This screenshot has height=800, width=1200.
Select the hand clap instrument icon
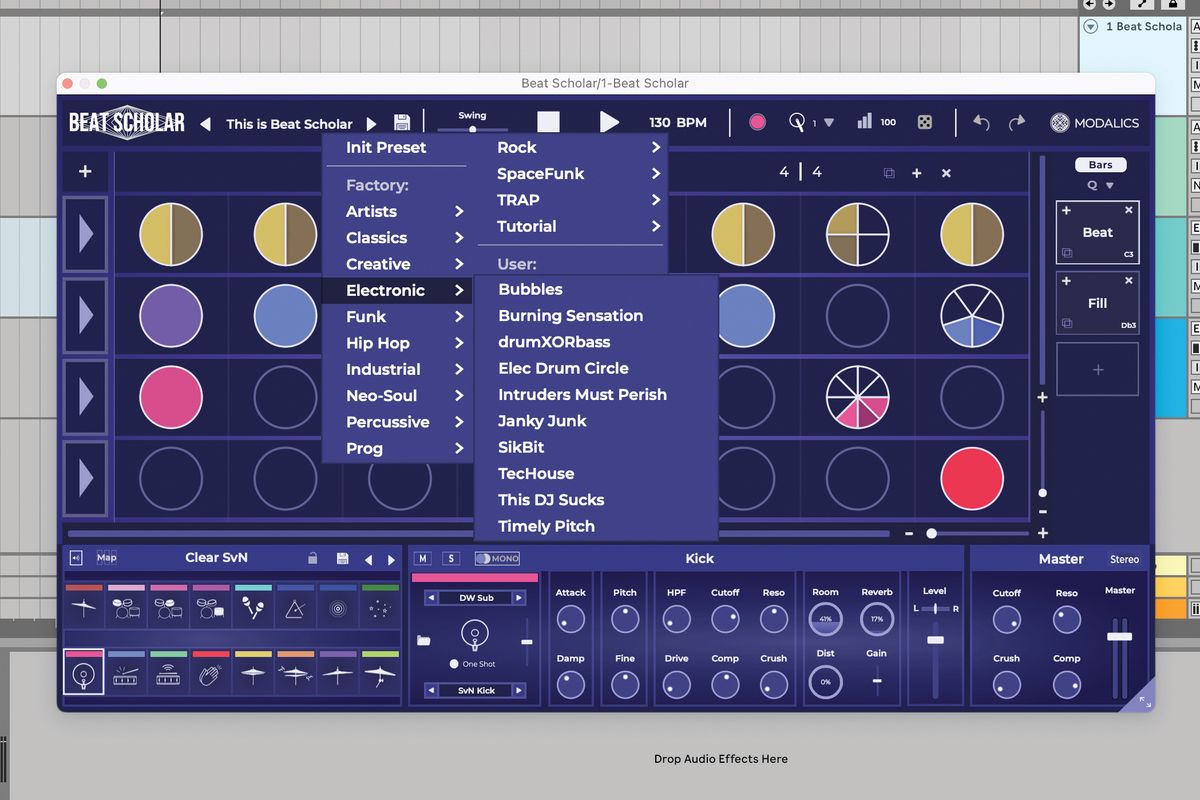[210, 673]
